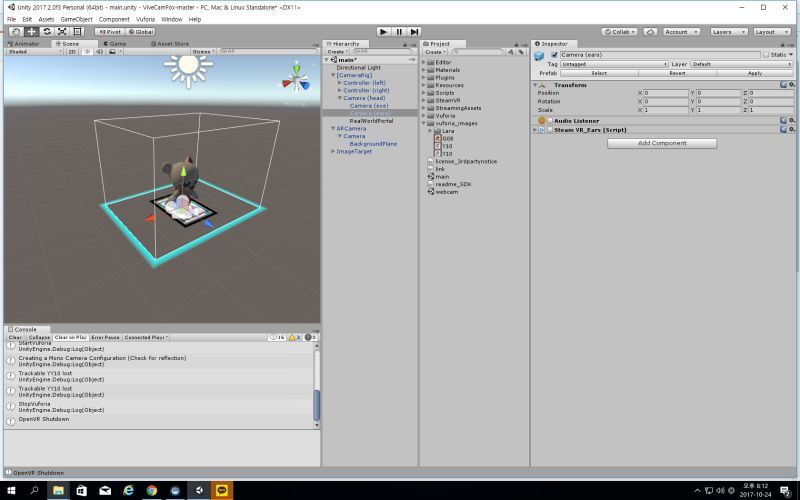800x500 pixels.
Task: Open the Gizmos dropdown
Action: click(x=204, y=52)
